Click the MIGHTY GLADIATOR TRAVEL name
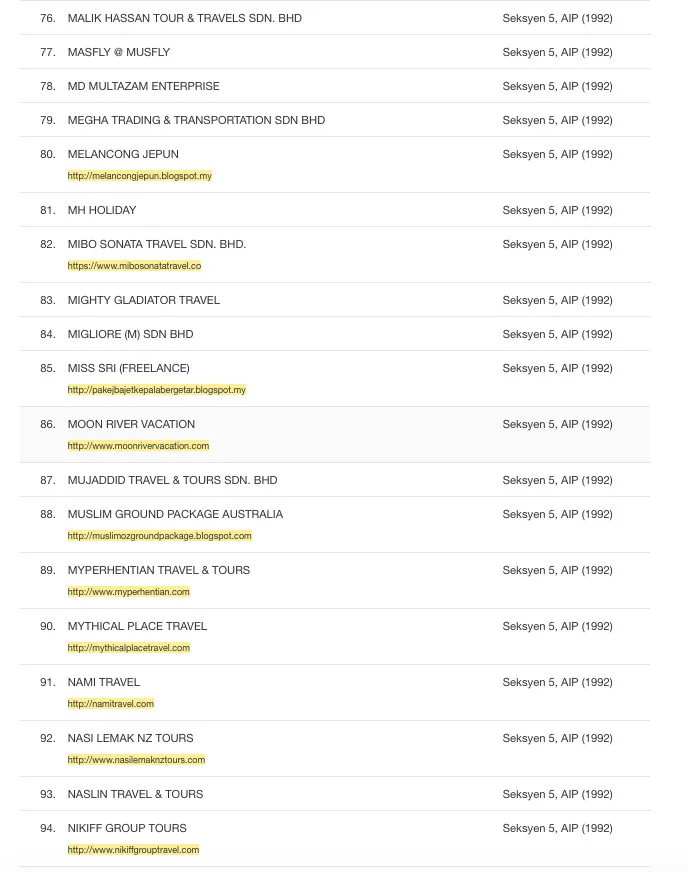This screenshot has width=688, height=872. [x=143, y=300]
